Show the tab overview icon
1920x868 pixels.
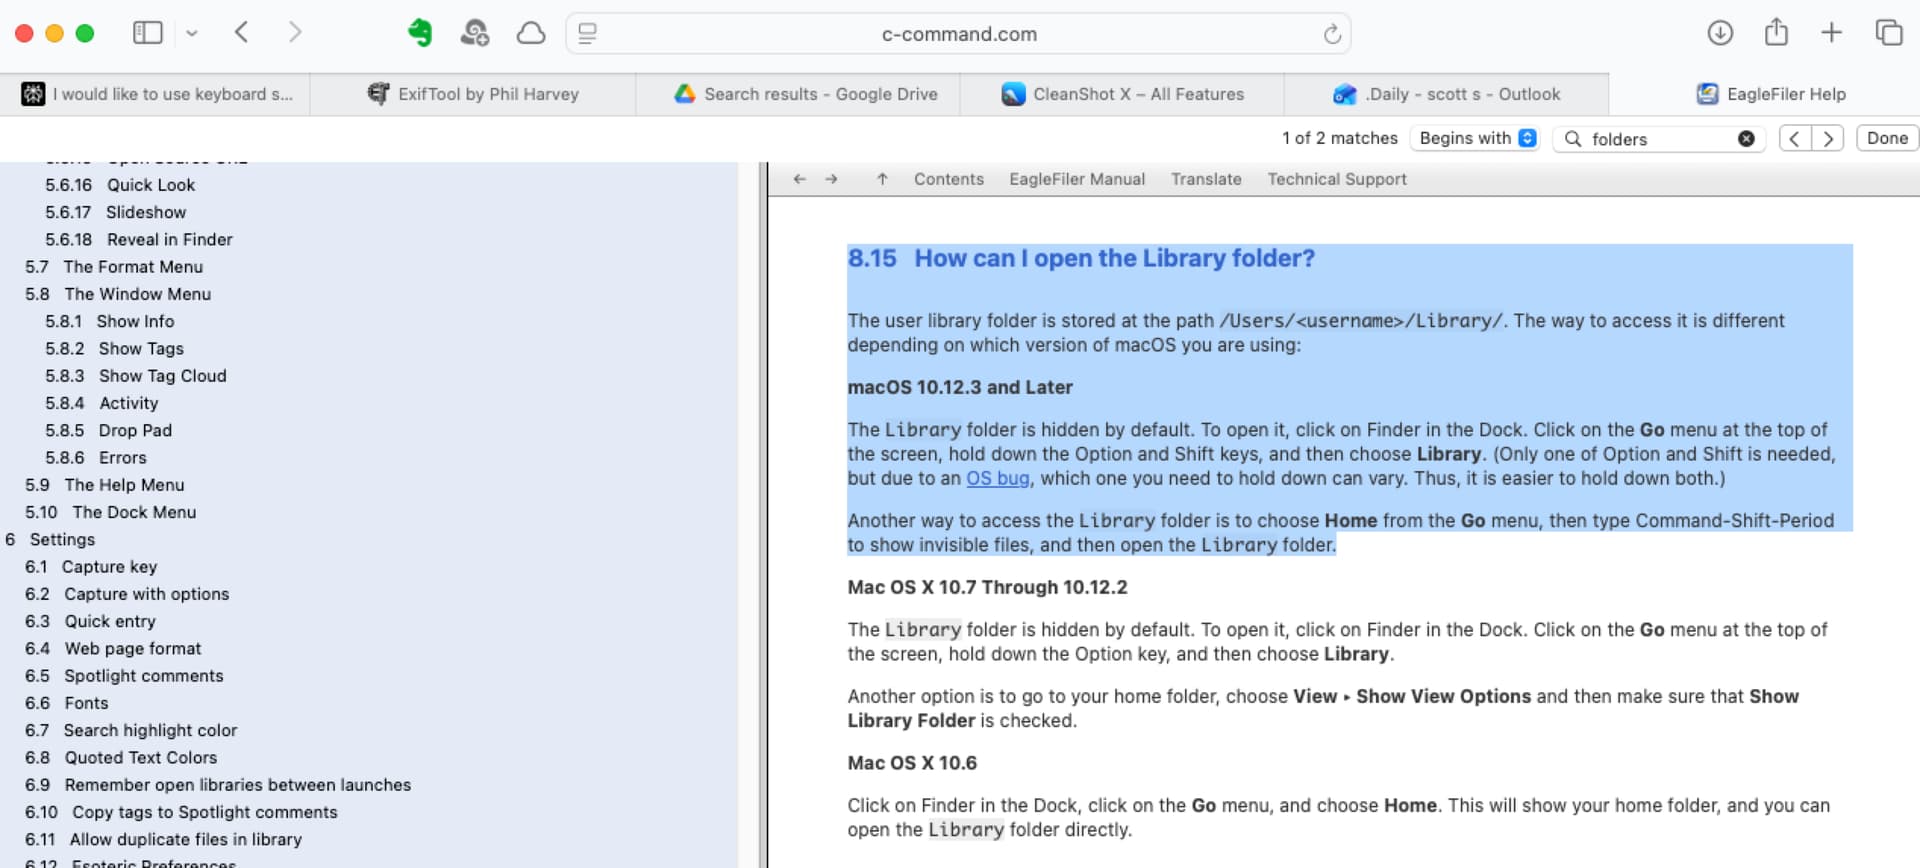pos(1888,33)
